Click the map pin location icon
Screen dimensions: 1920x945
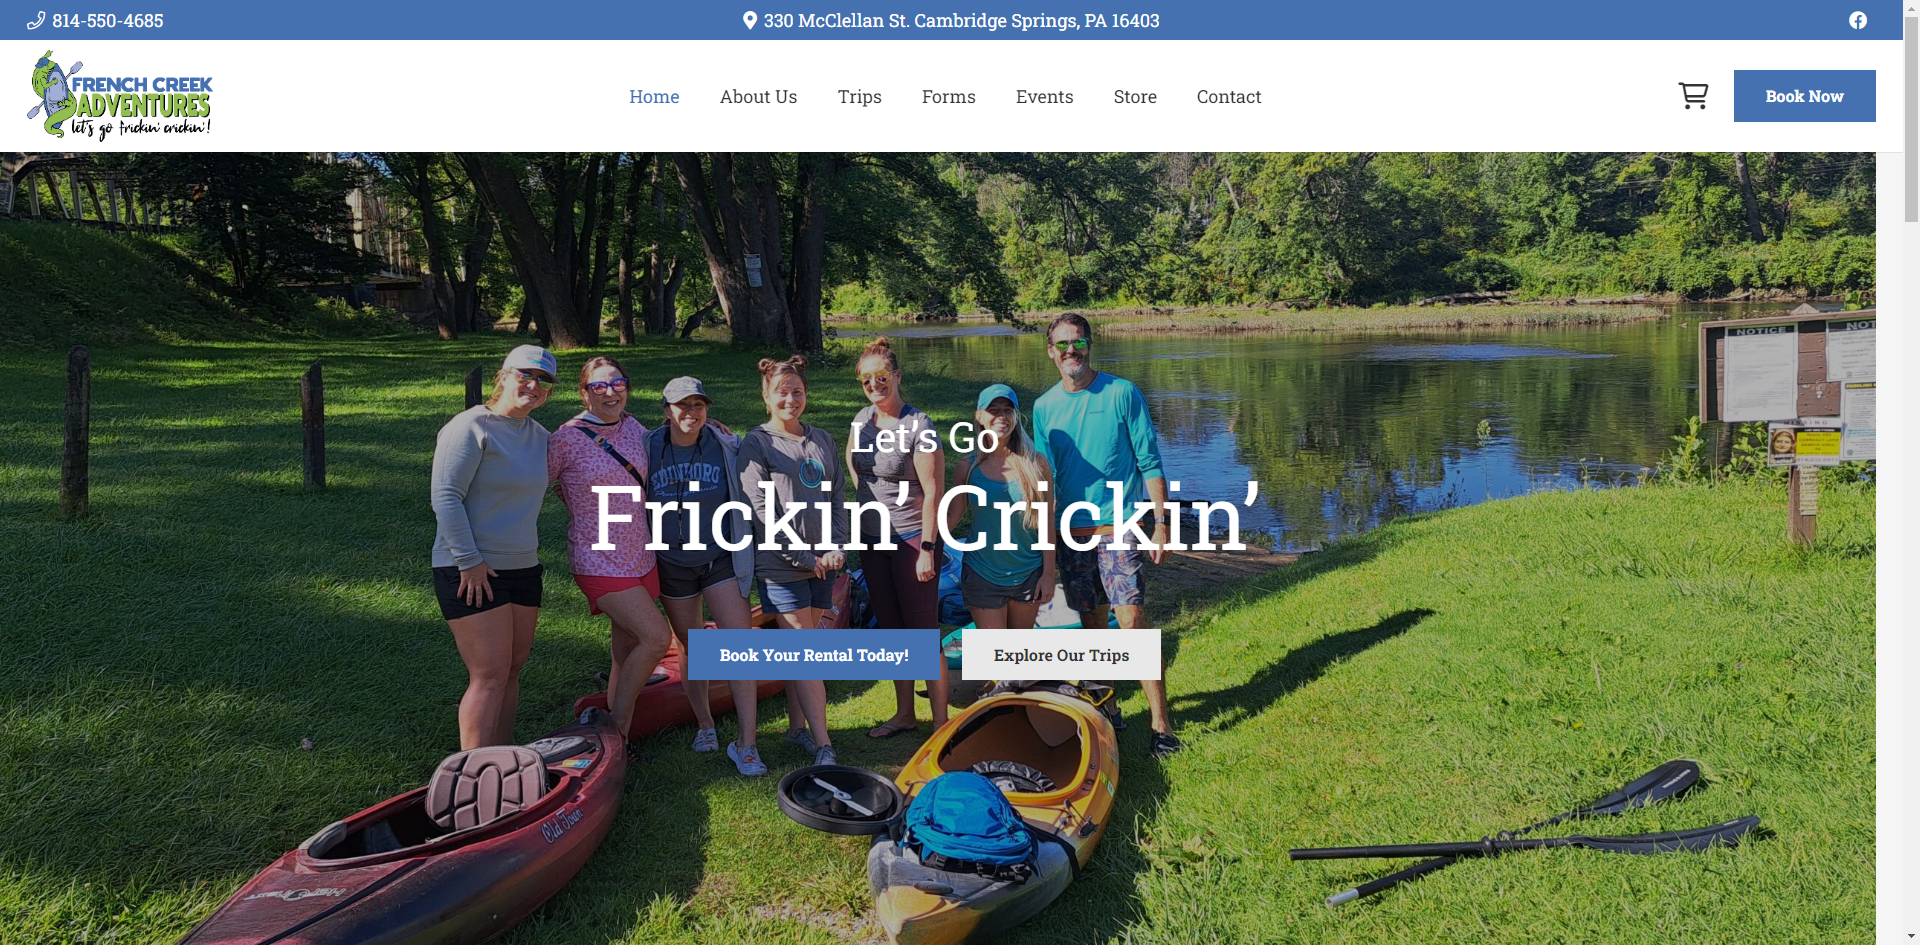click(750, 20)
